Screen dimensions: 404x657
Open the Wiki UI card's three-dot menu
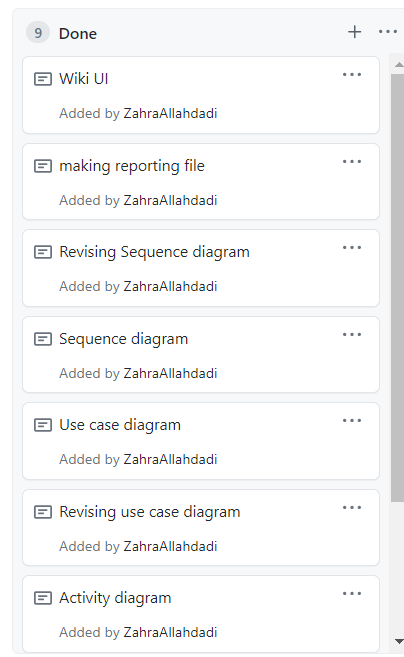click(x=352, y=75)
